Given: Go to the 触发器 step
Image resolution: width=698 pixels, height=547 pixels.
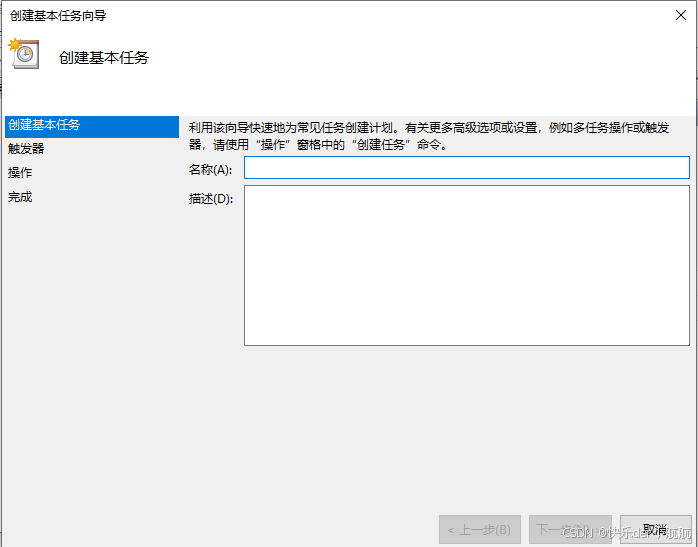Looking at the screenshot, I should click(26, 148).
